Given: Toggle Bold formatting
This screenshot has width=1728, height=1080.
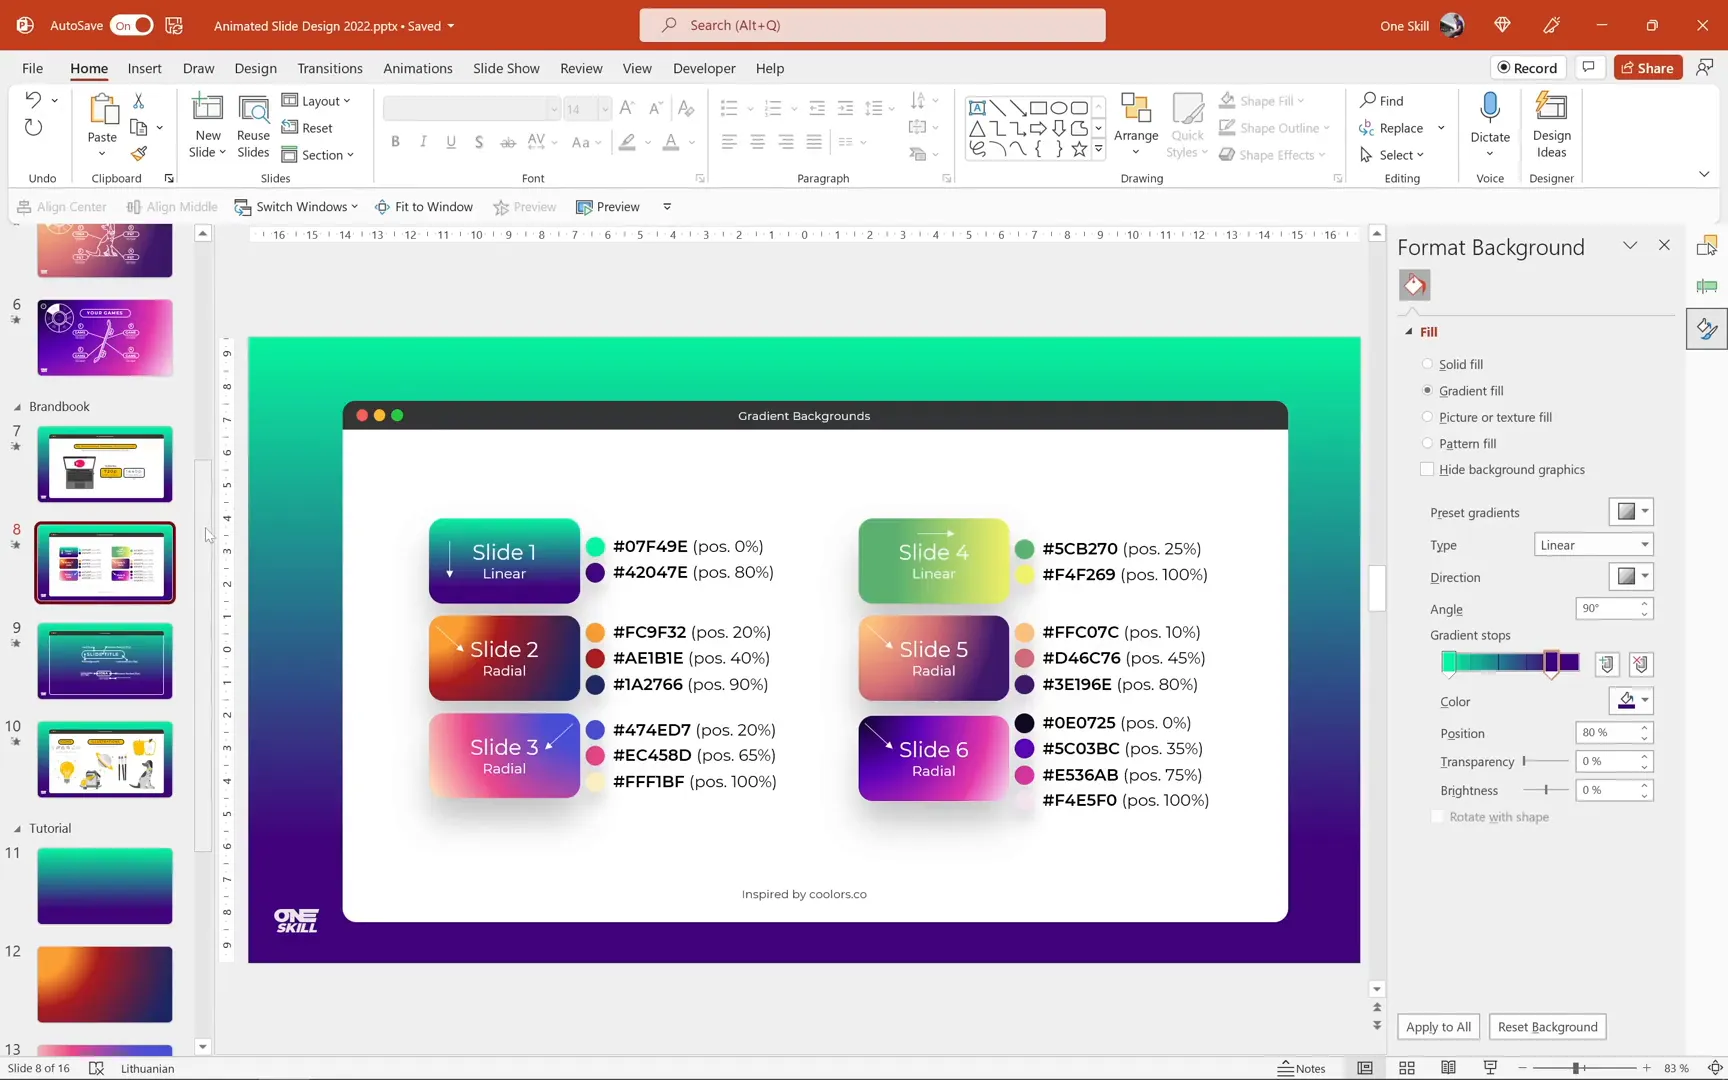Looking at the screenshot, I should (395, 142).
